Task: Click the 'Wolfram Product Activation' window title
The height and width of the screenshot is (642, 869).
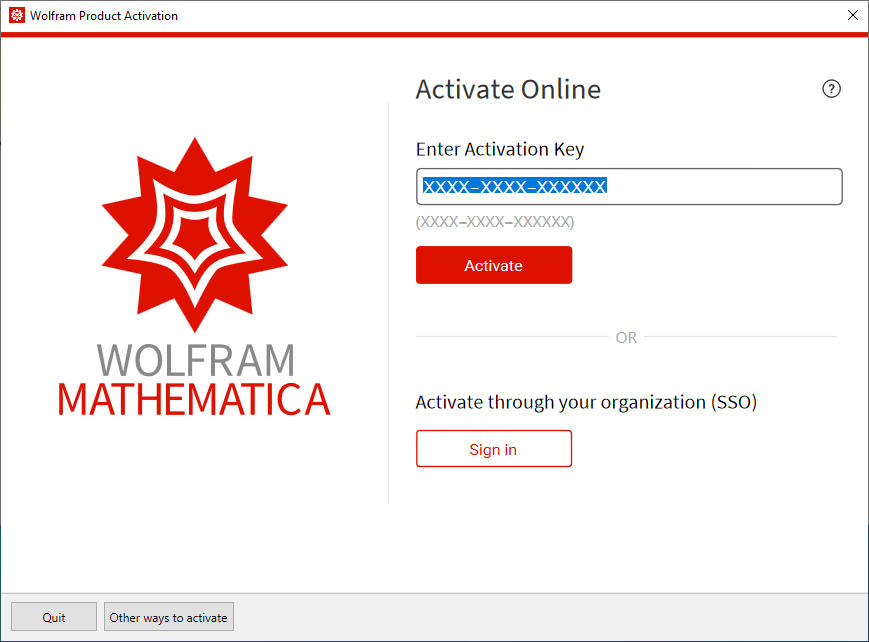Action: click(x=104, y=16)
